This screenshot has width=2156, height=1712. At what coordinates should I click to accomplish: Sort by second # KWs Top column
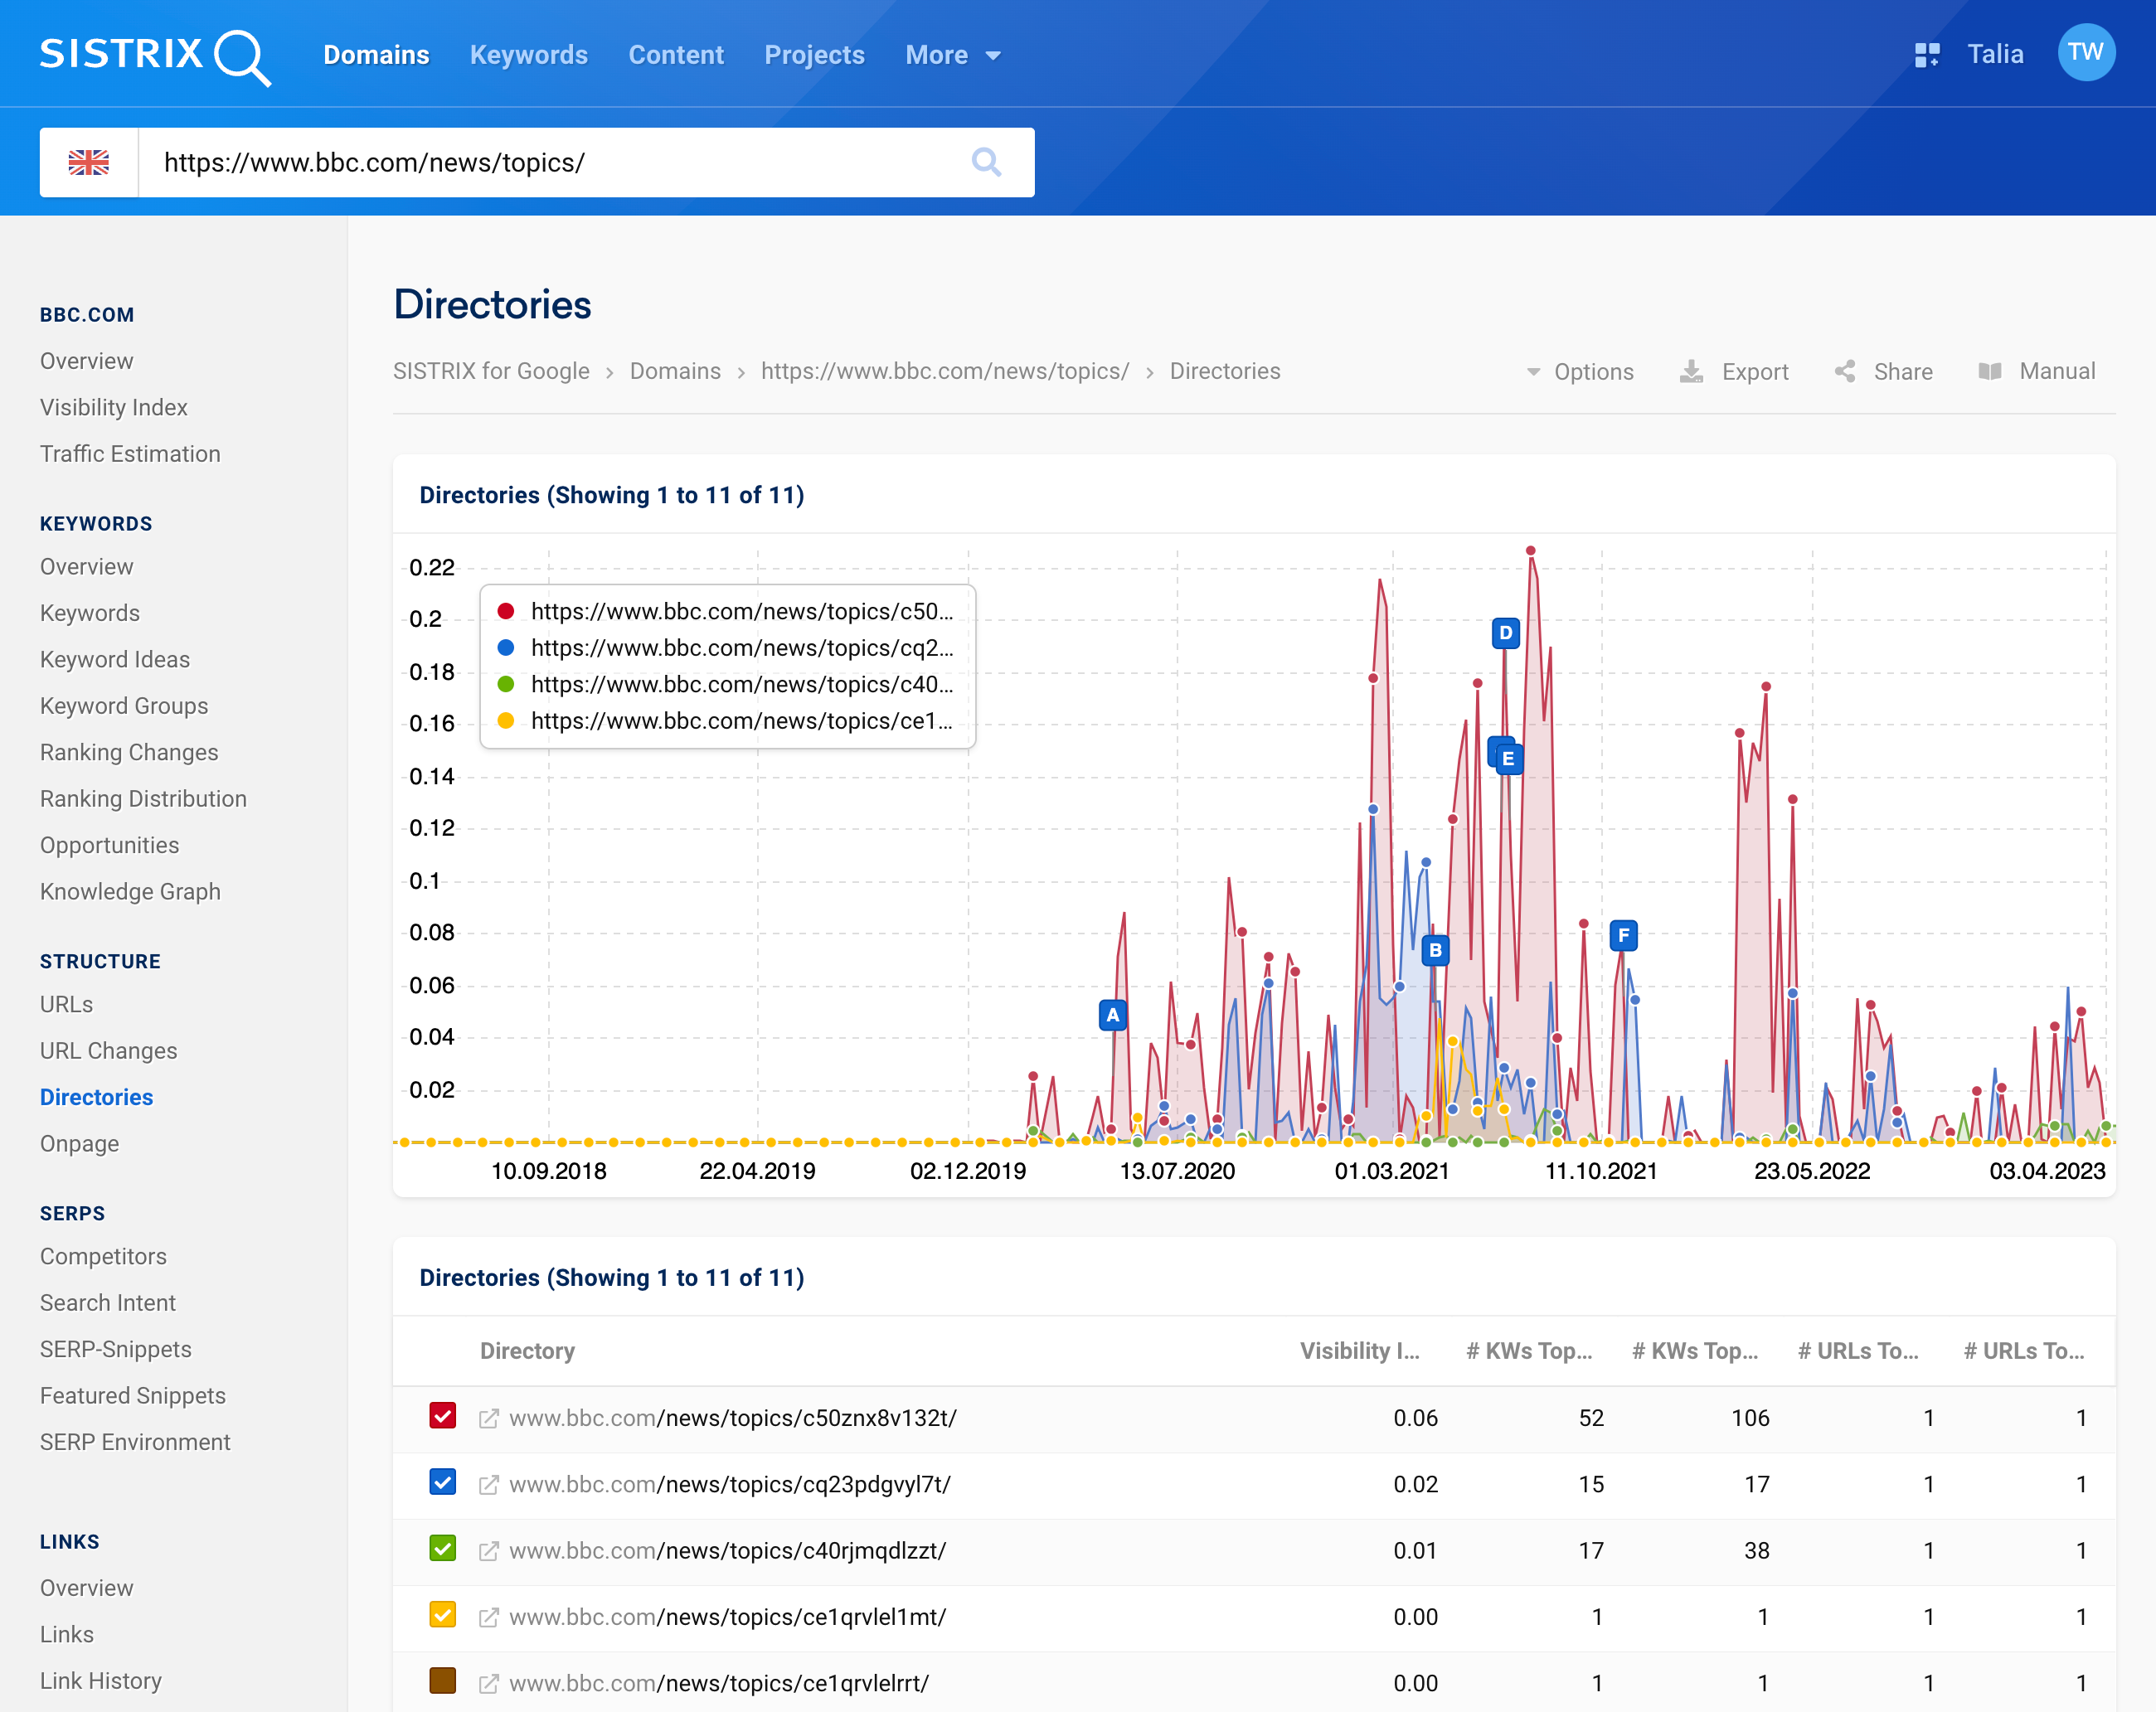click(1695, 1351)
